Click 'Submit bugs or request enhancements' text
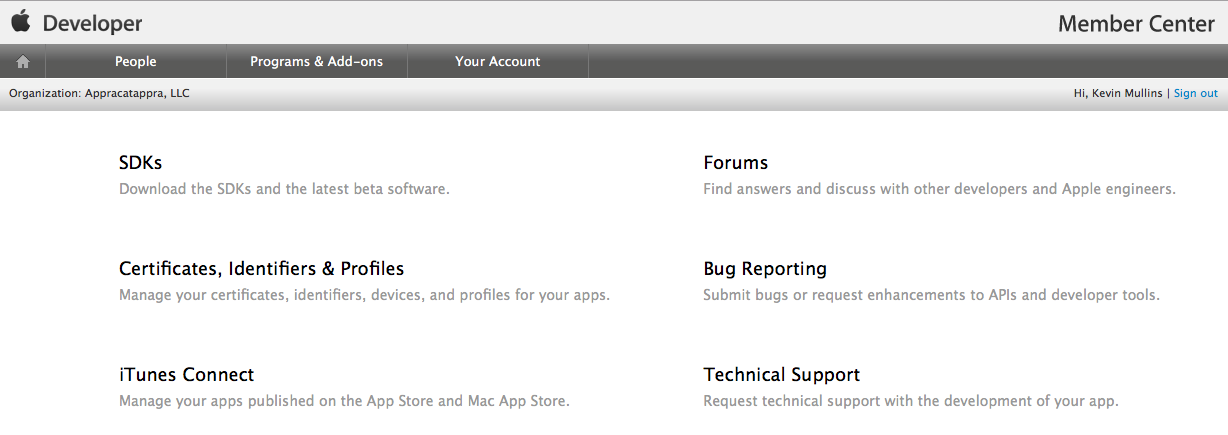The image size is (1228, 435). (x=931, y=295)
